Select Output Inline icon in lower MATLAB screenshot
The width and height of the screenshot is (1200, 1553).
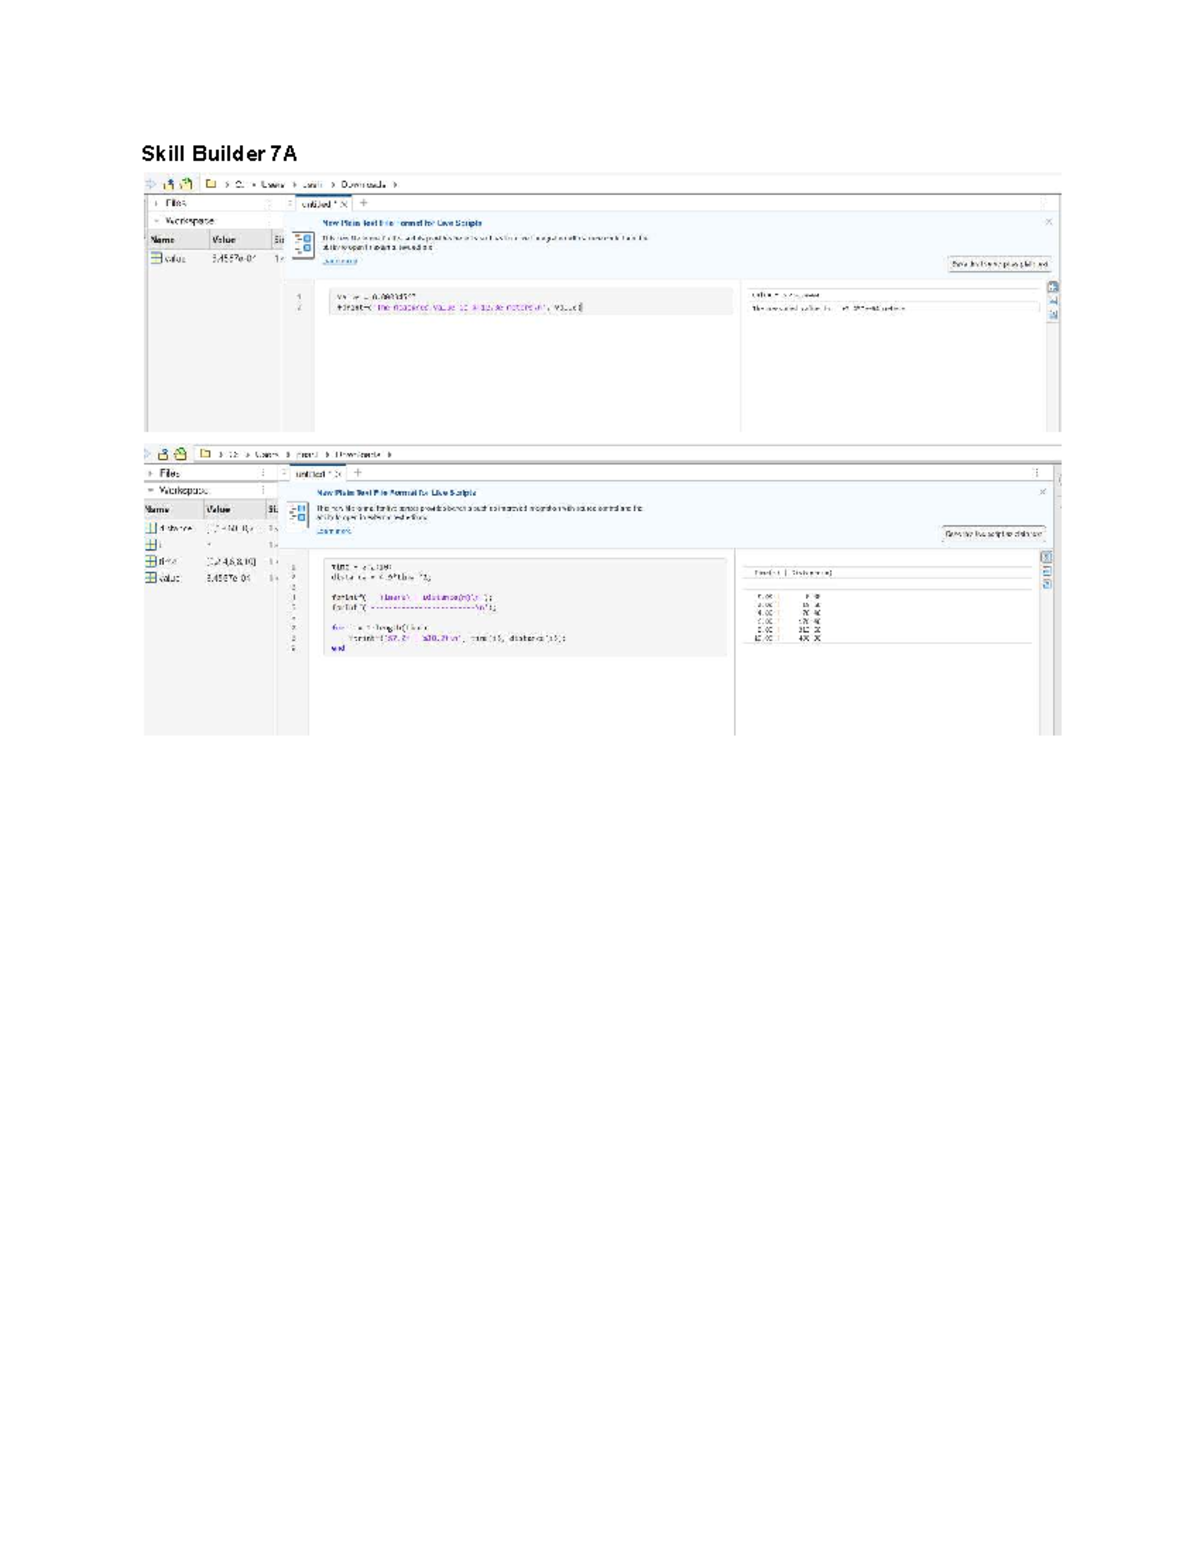[1047, 571]
